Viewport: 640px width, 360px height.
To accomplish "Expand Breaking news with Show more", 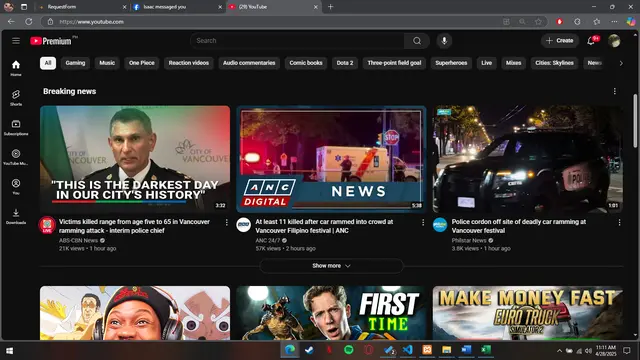I will (x=331, y=266).
